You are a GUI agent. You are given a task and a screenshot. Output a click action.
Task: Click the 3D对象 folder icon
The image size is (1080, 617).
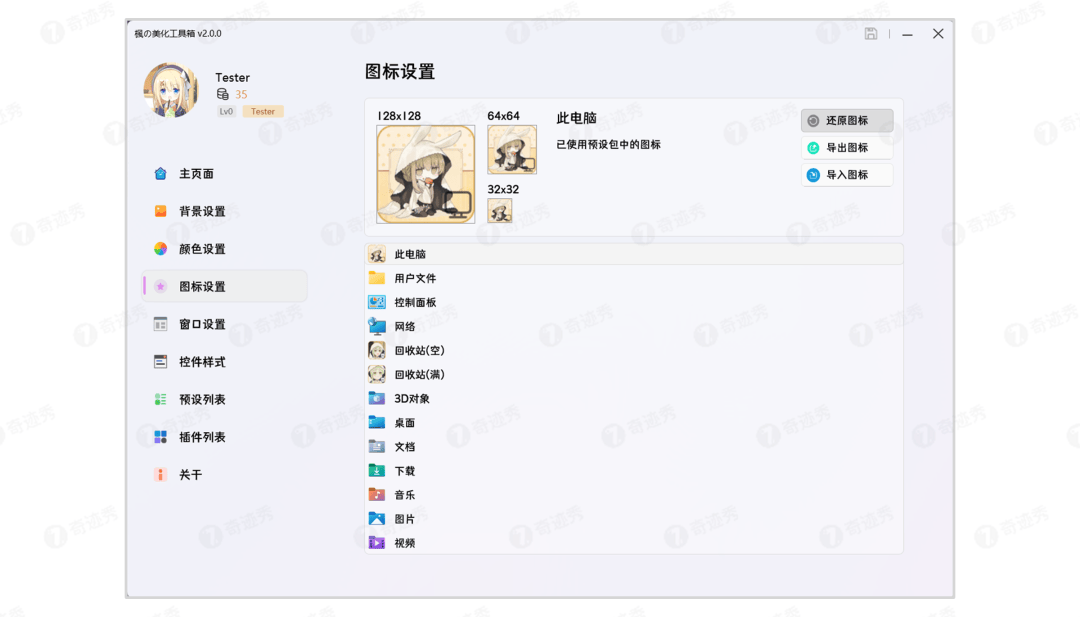tap(377, 399)
